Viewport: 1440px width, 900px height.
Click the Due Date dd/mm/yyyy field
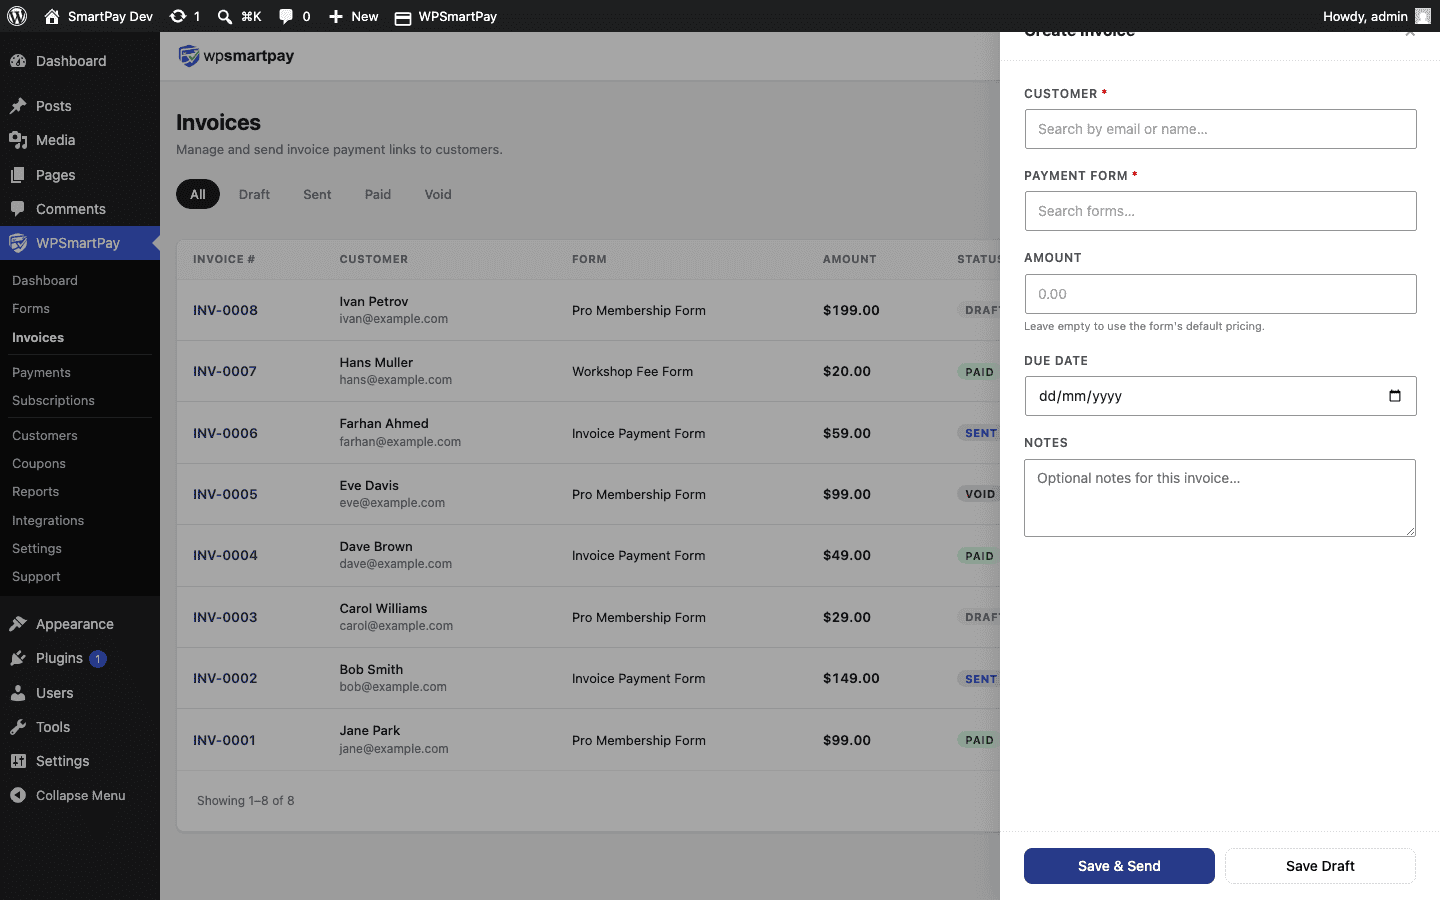point(1220,396)
